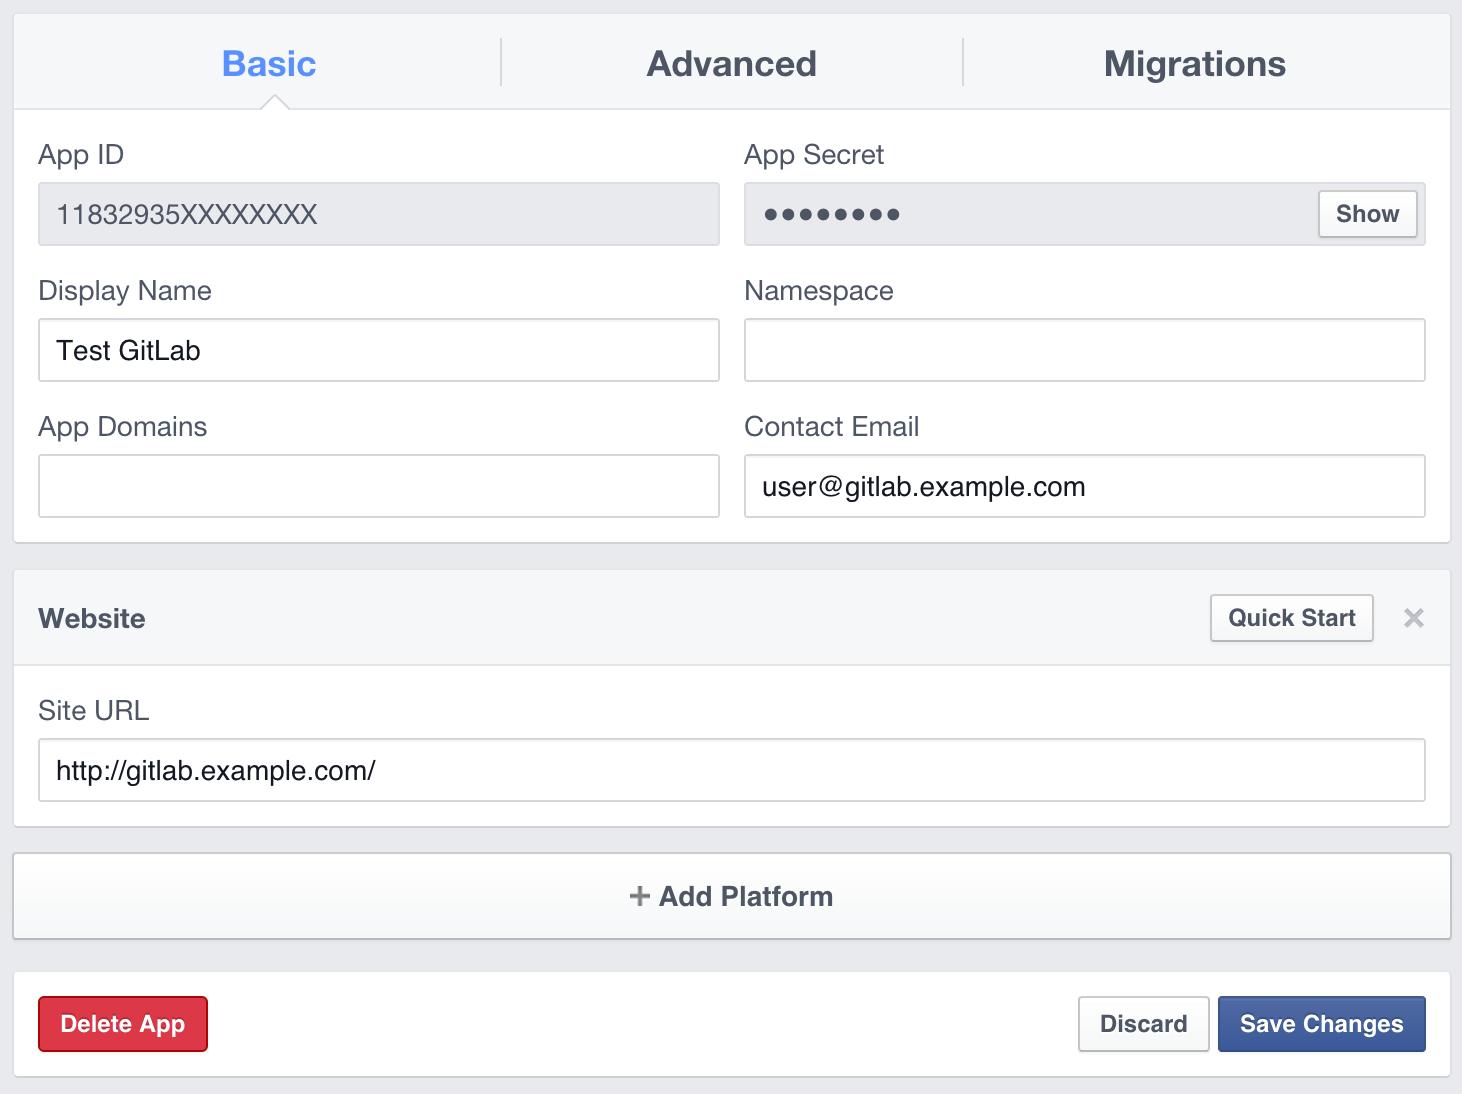The image size is (1462, 1094).
Task: Switch to the Advanced tab
Action: [731, 63]
